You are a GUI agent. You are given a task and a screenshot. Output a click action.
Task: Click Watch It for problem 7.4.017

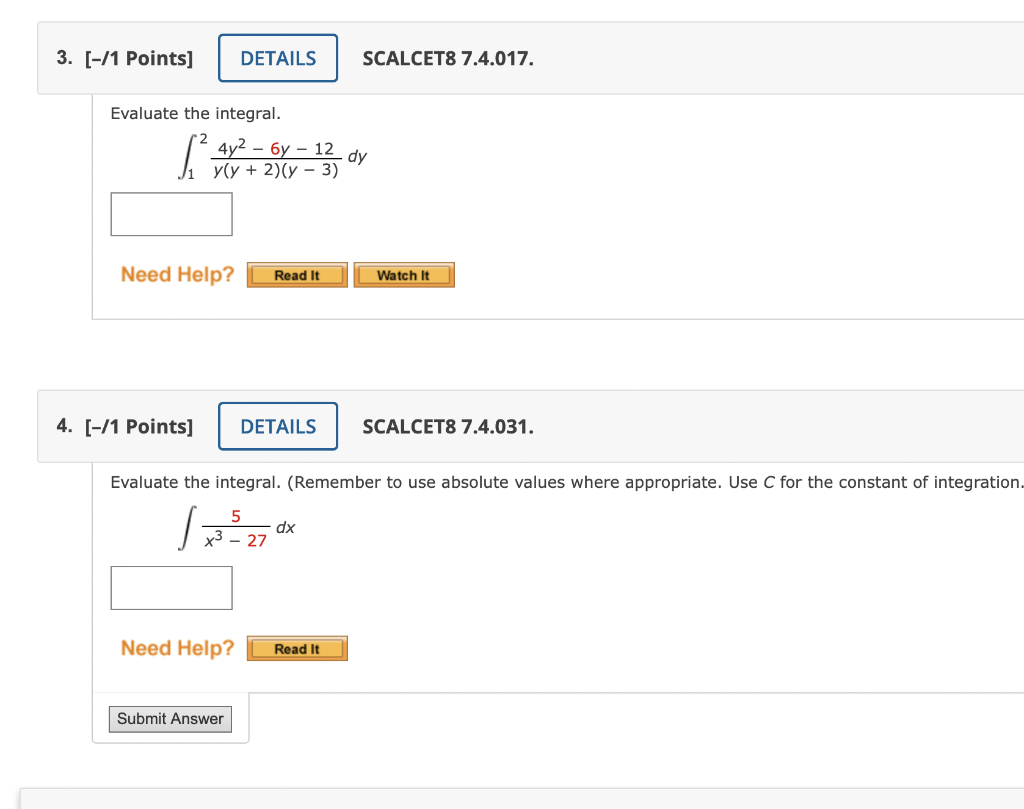403,274
